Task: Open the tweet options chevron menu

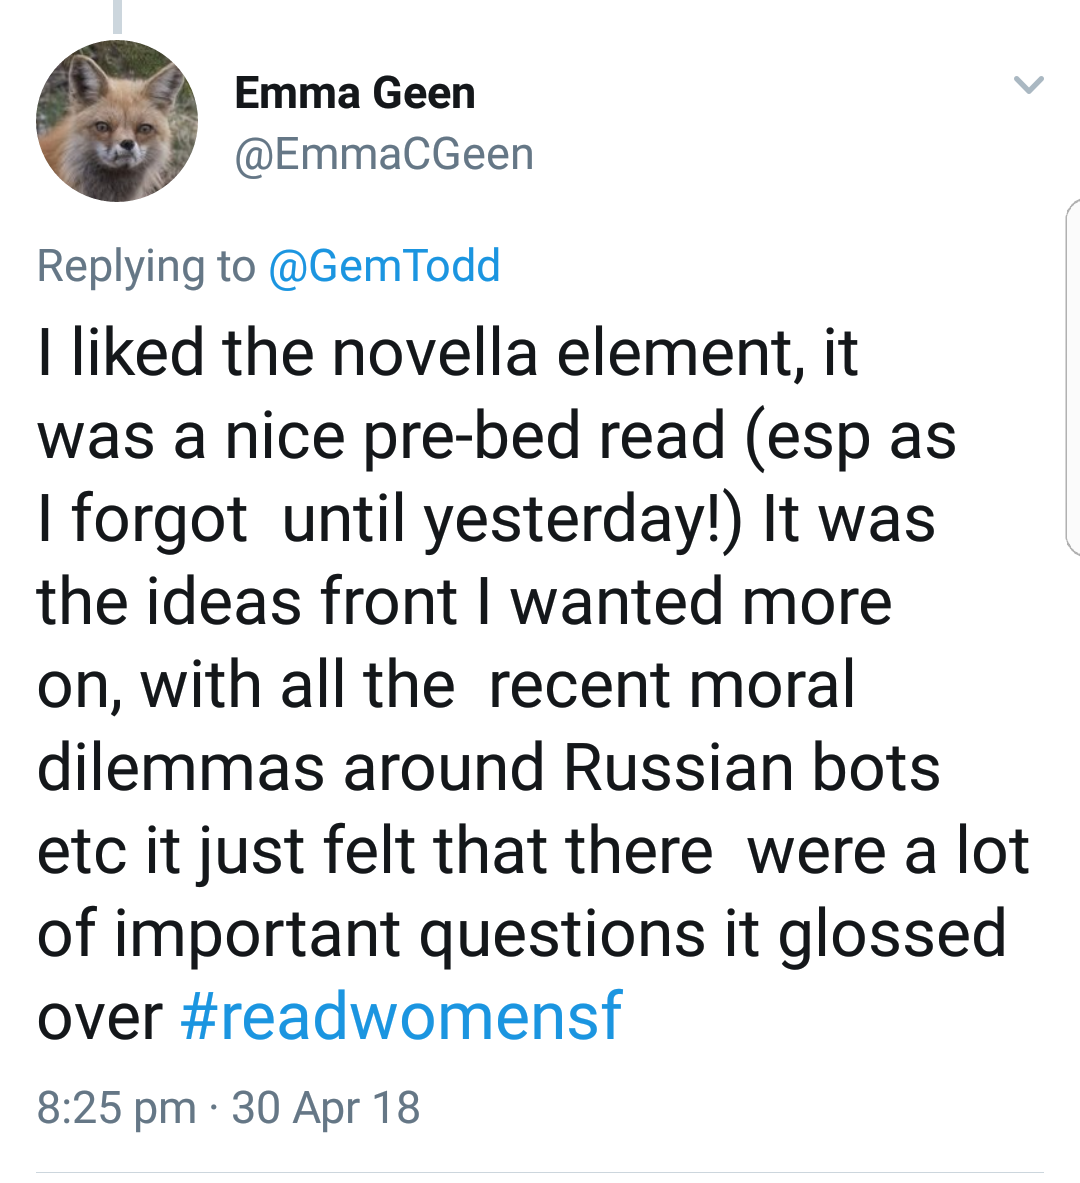Action: (x=1028, y=85)
